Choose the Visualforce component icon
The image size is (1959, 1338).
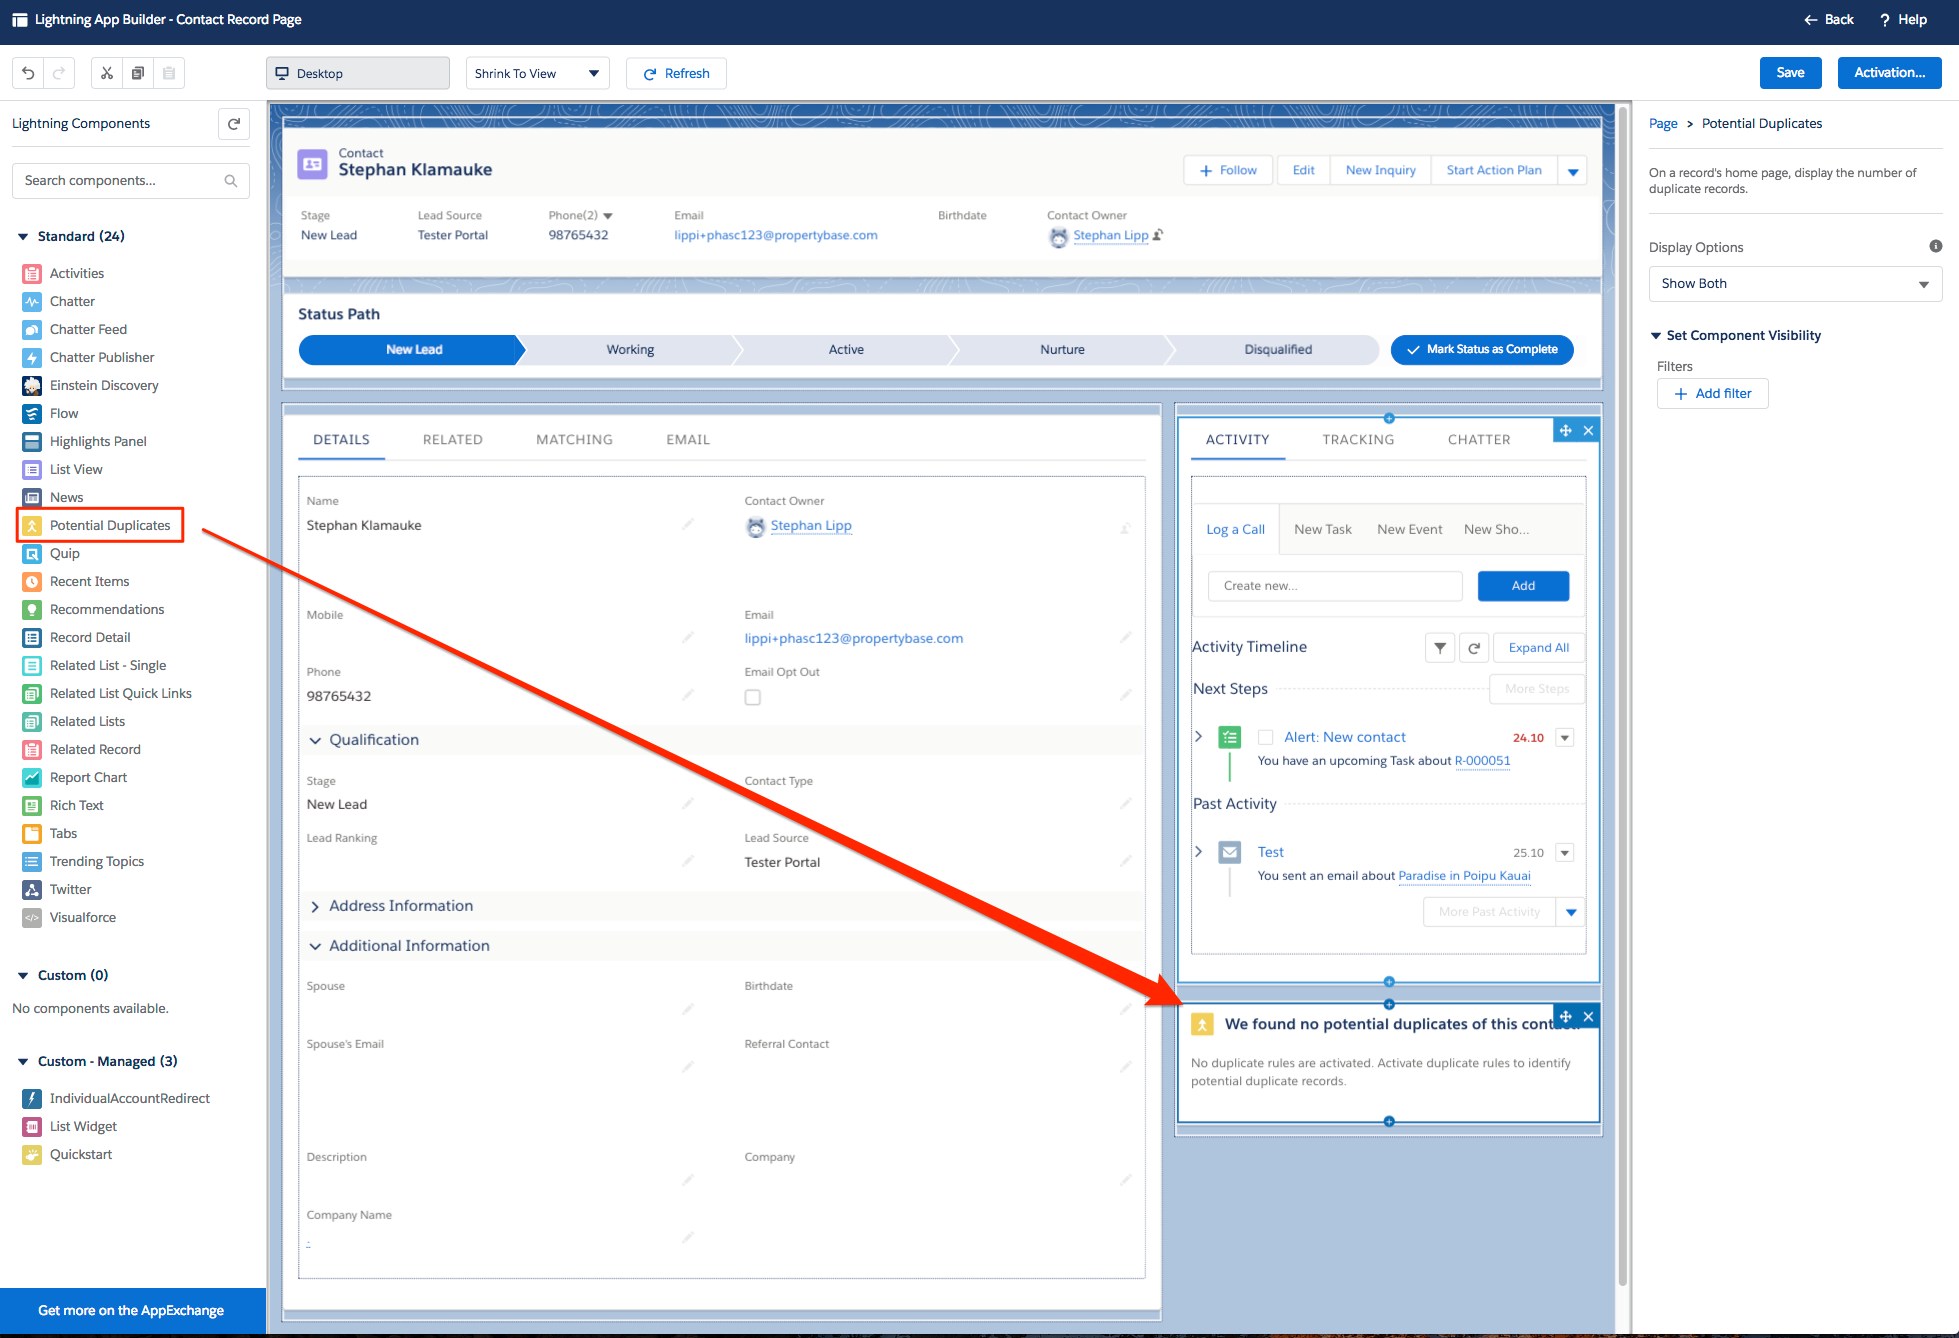coord(32,917)
